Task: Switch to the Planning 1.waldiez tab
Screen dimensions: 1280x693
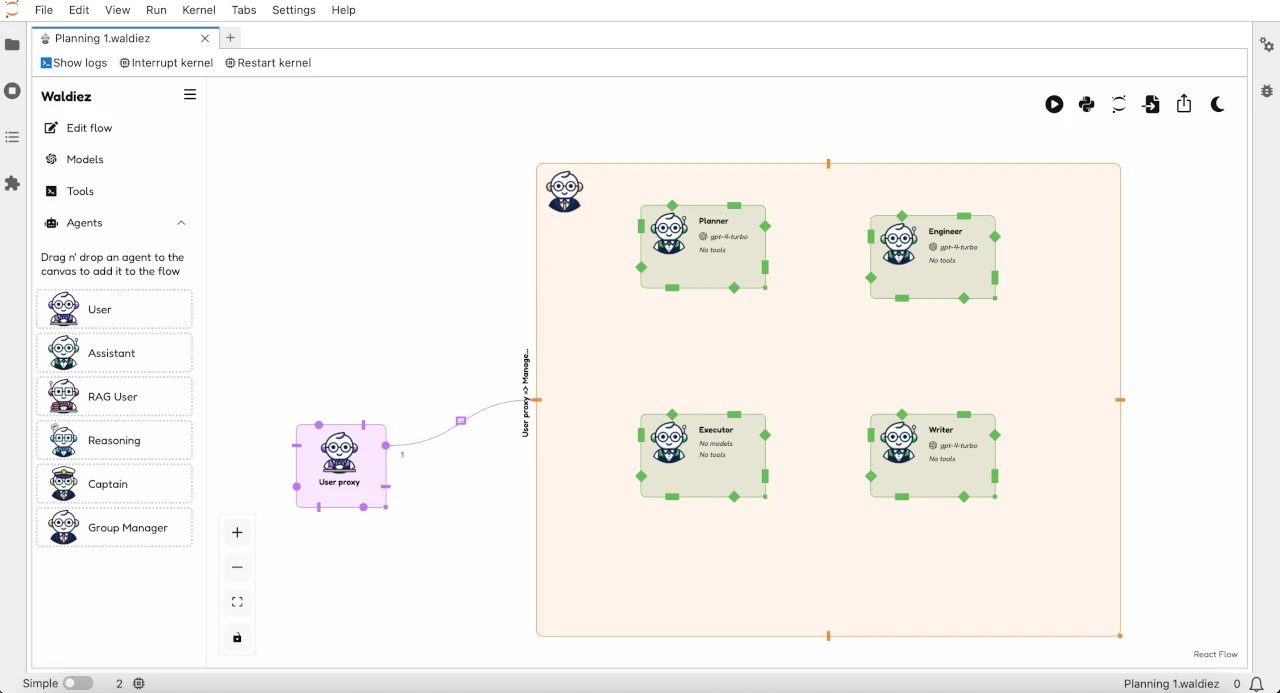Action: (103, 38)
